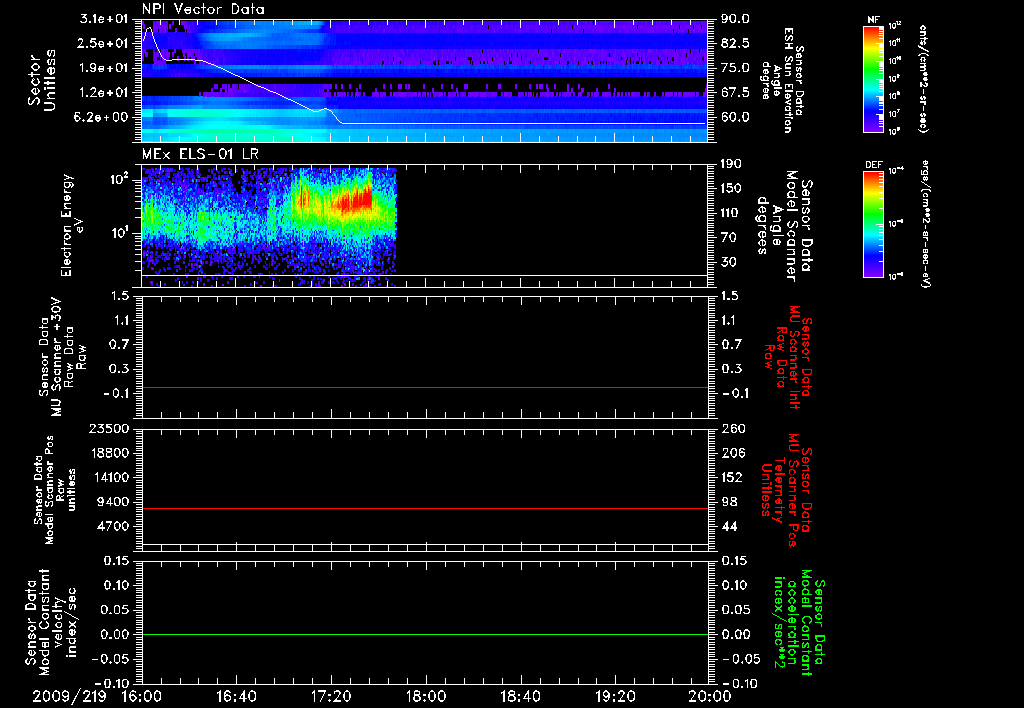This screenshot has height=708, width=1024.
Task: Click the 'Model Scanner Pos Raw unitless' axis label
Action: point(55,490)
